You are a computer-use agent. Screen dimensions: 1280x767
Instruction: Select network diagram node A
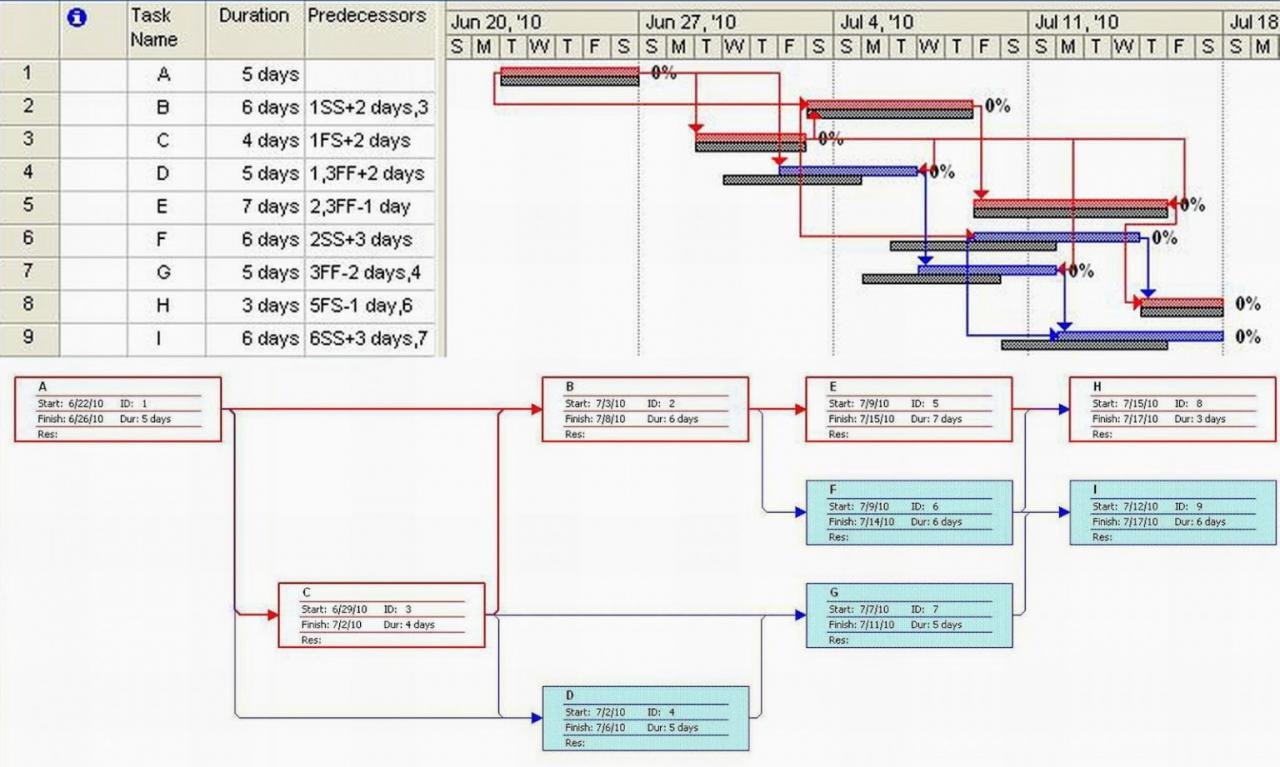click(x=118, y=409)
